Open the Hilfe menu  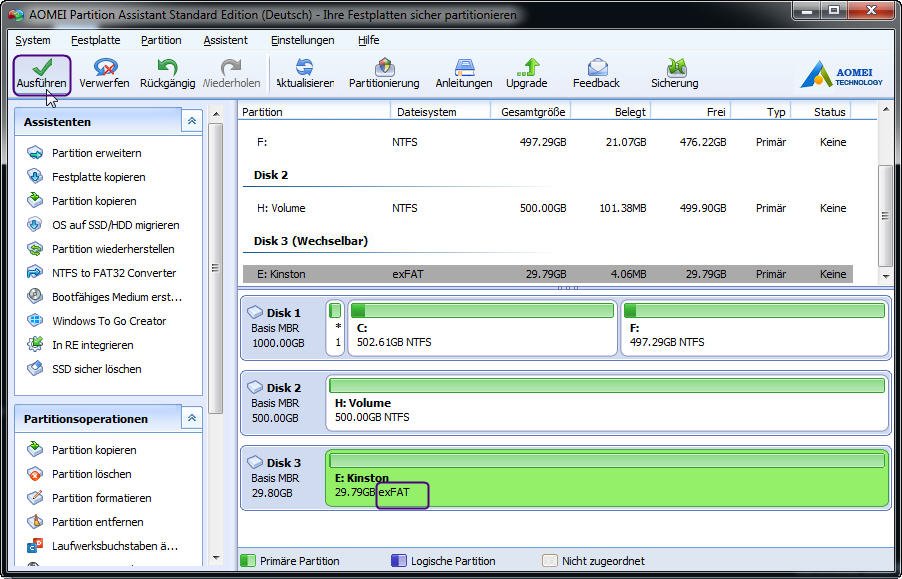[368, 40]
